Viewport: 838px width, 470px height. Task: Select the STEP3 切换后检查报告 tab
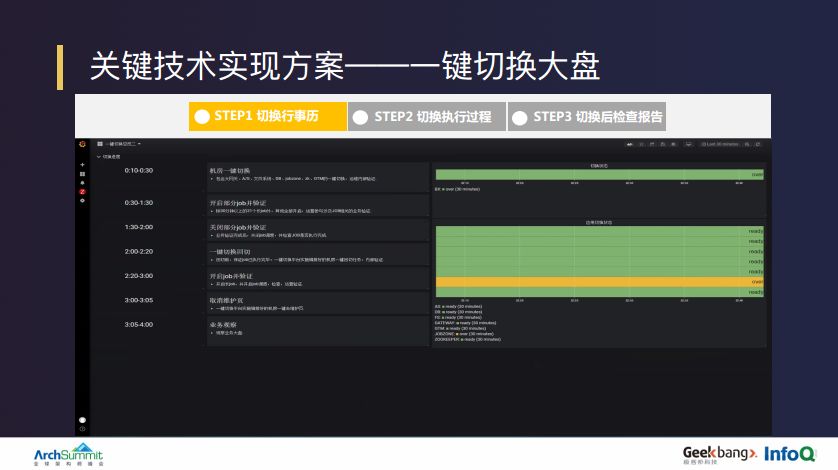pyautogui.click(x=587, y=116)
